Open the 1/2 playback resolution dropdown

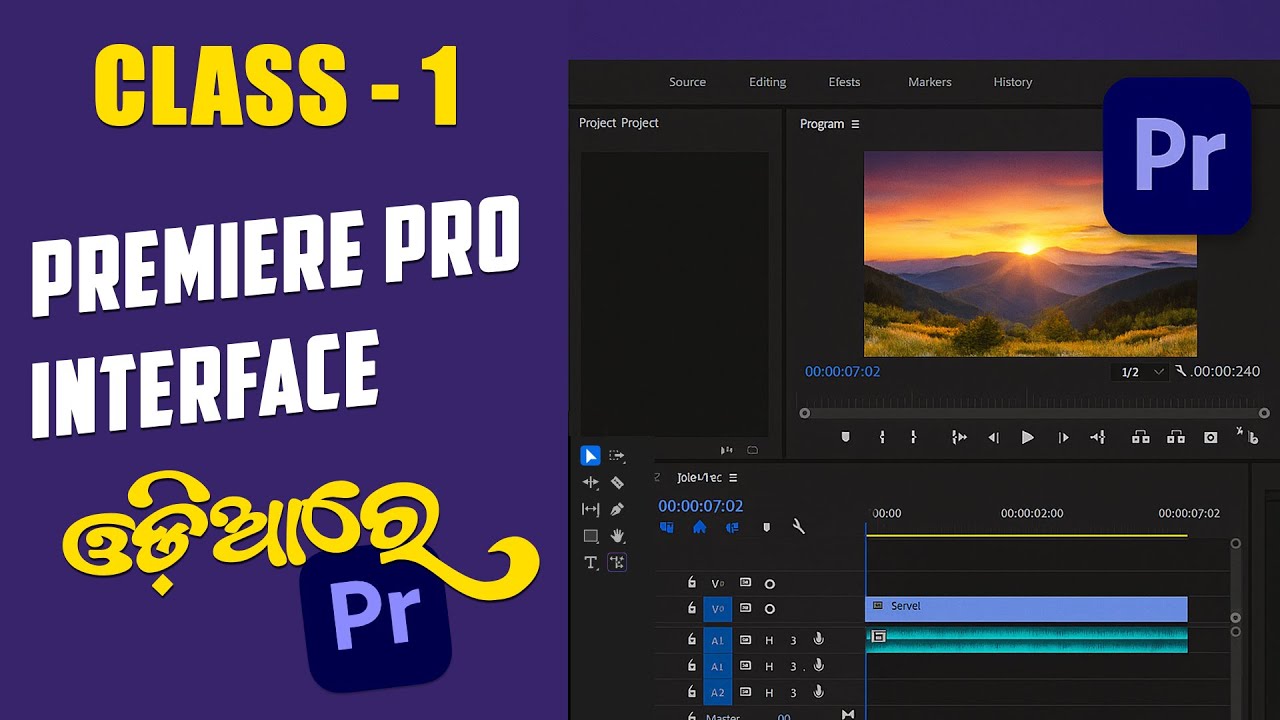pyautogui.click(x=1140, y=372)
